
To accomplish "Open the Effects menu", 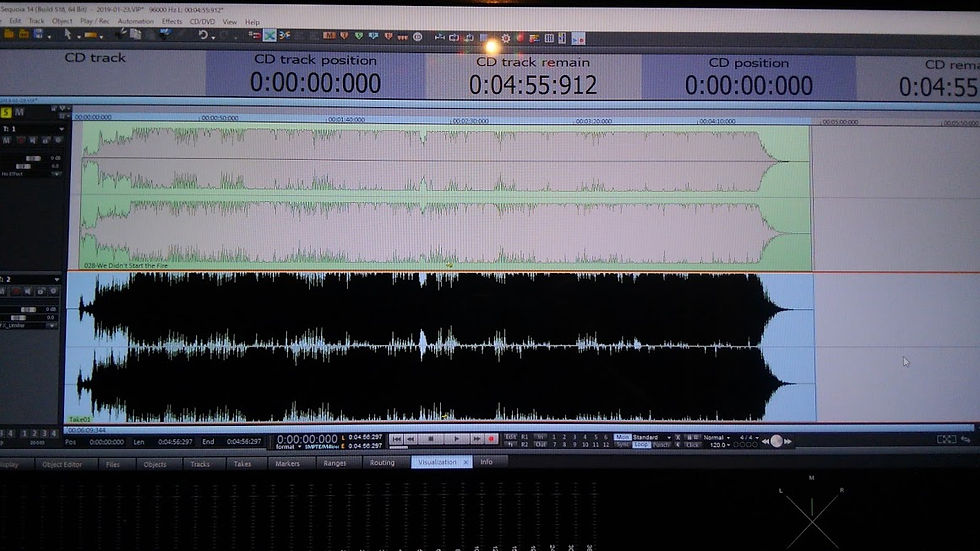I will point(172,21).
